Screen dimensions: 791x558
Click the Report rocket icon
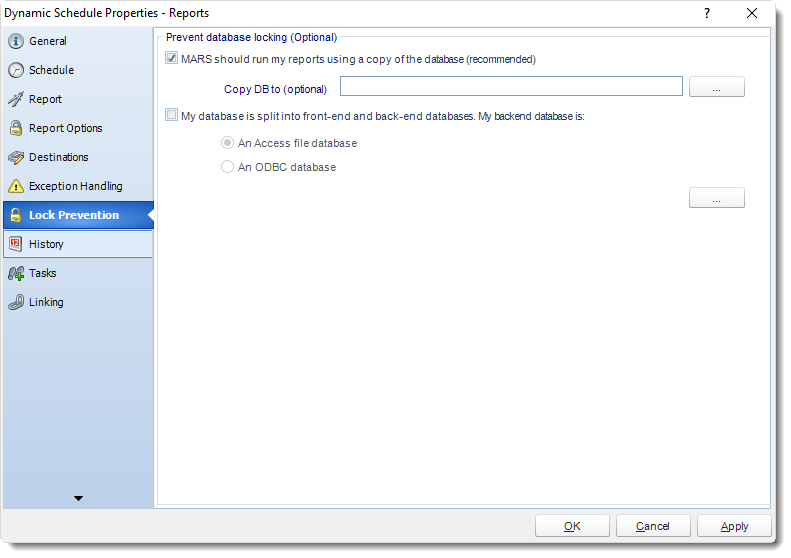(16, 99)
